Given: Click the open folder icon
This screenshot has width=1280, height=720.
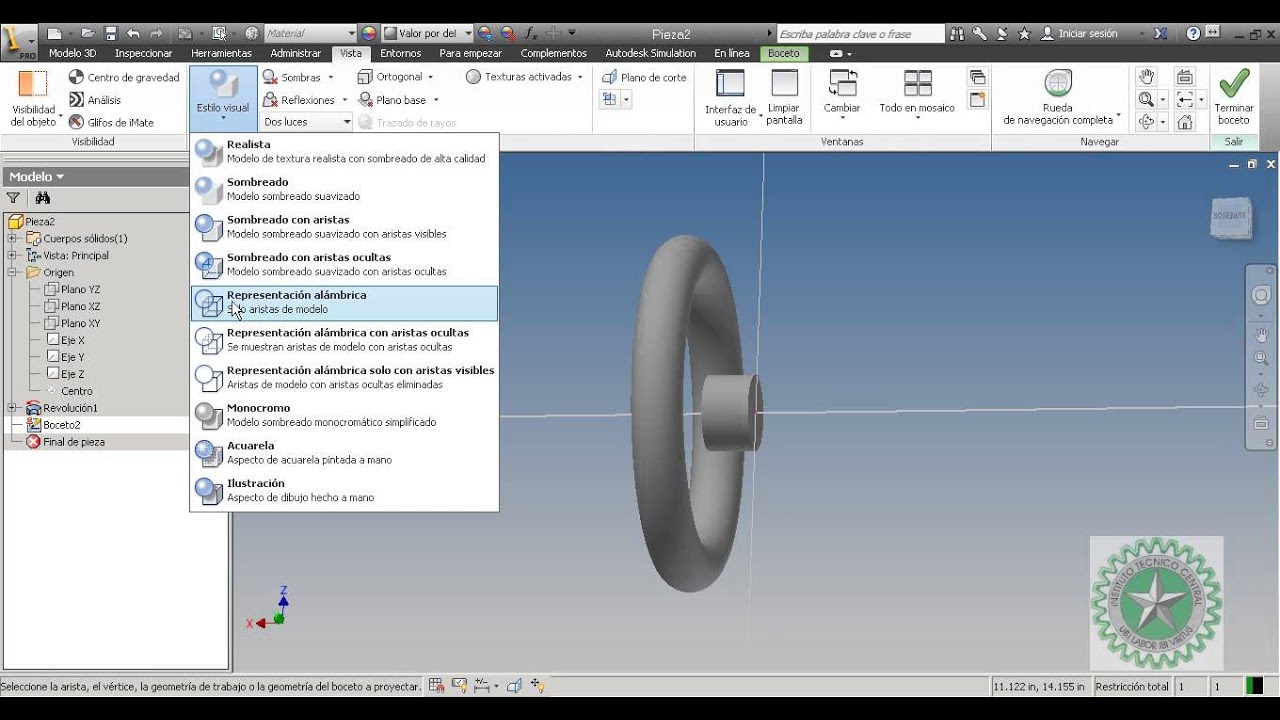Looking at the screenshot, I should coord(87,33).
